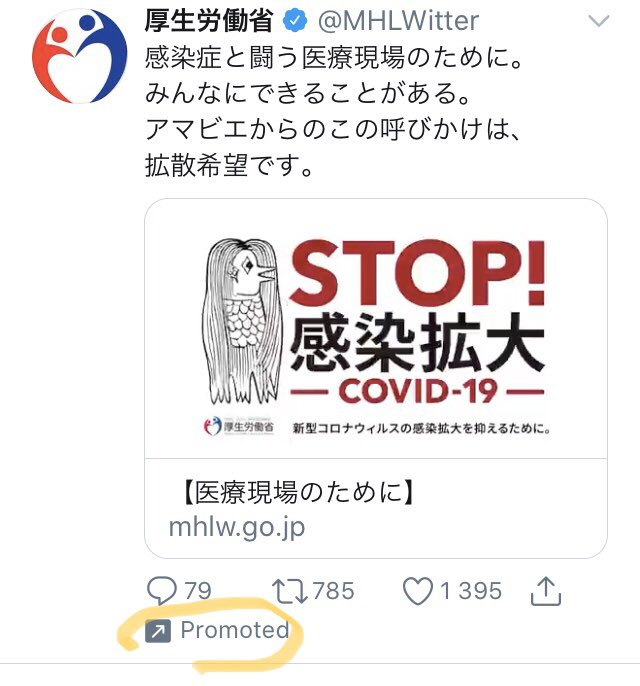
Task: Follow the mhlw.go.jp link
Action: click(x=237, y=527)
